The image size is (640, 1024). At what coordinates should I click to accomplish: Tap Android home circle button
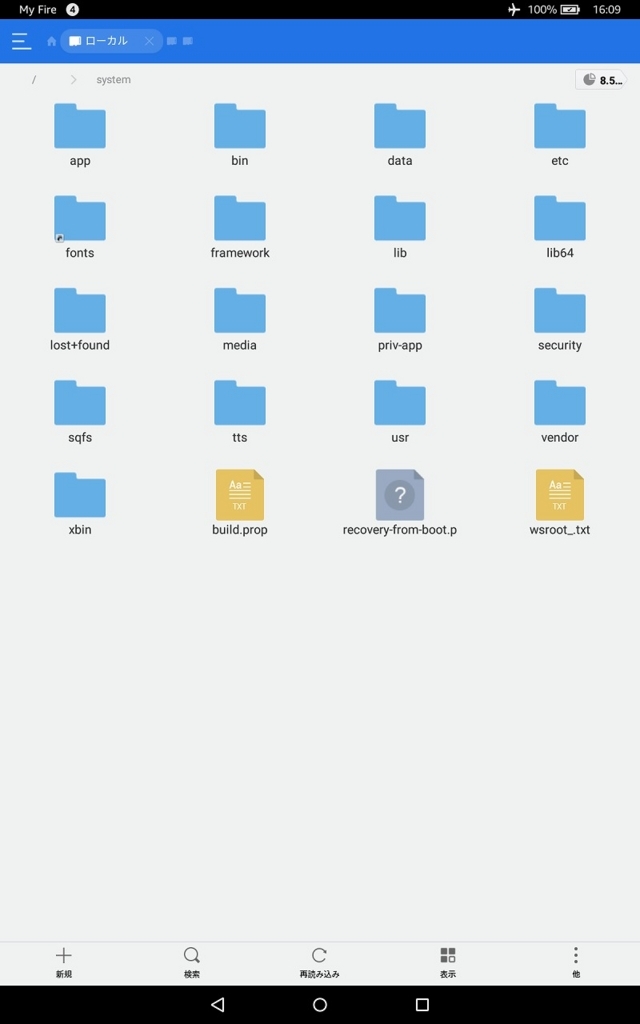(x=319, y=1004)
